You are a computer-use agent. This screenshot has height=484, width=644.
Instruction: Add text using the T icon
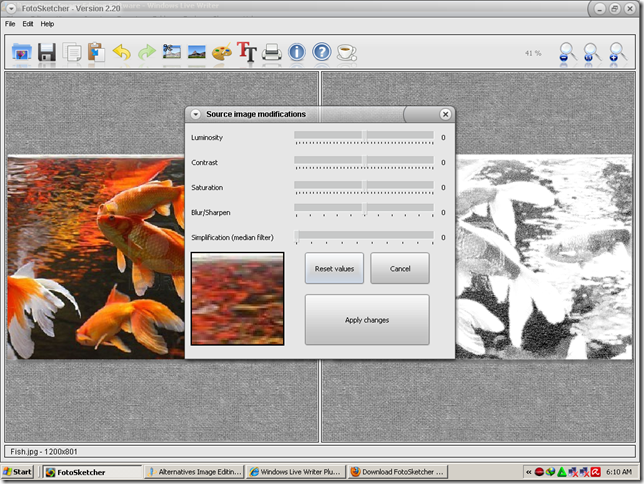coord(247,52)
